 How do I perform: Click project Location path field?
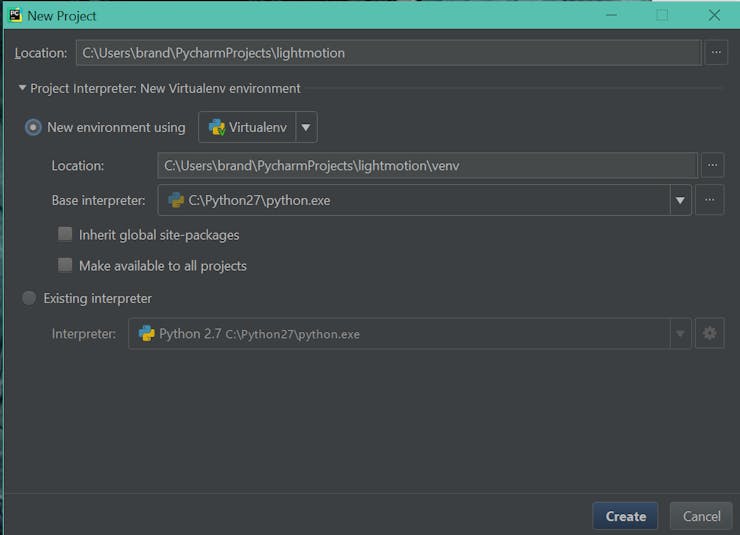pos(388,53)
